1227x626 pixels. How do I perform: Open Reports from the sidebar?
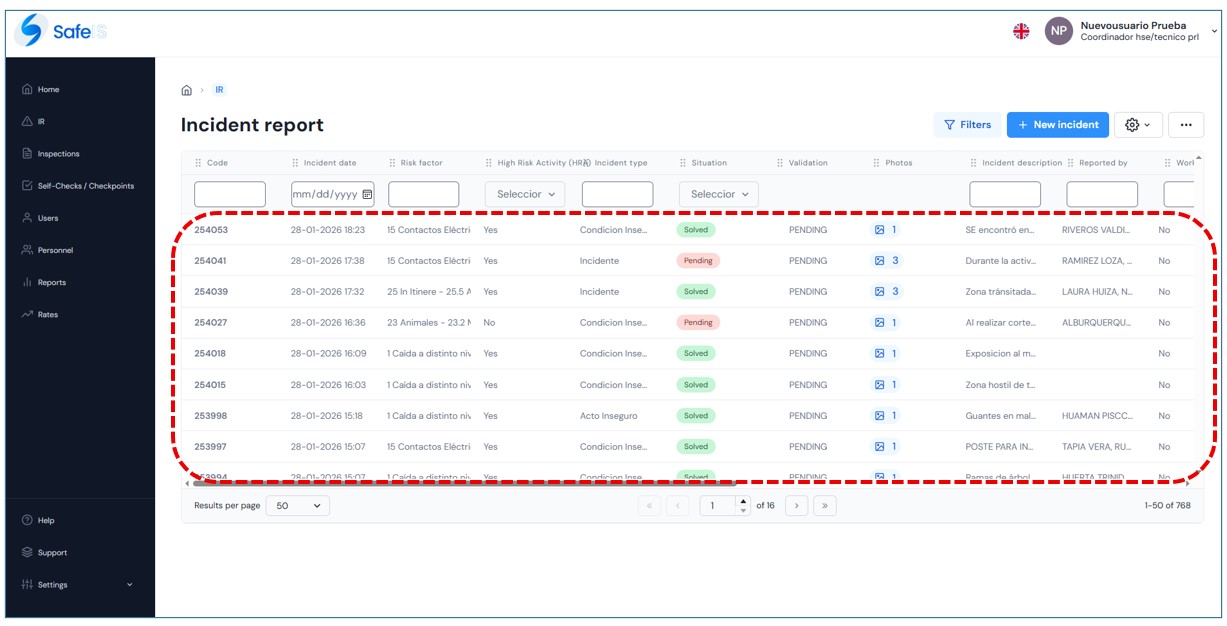(51, 283)
